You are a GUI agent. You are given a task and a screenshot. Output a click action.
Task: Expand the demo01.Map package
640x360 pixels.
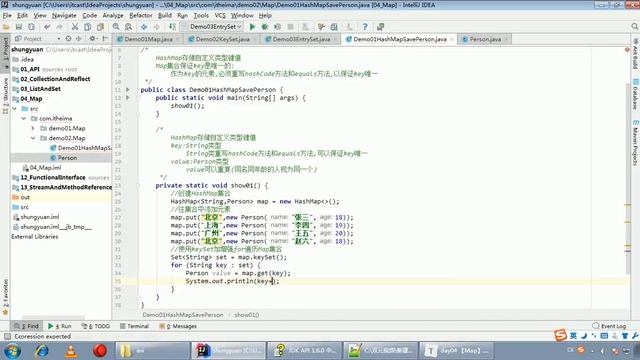[33, 128]
